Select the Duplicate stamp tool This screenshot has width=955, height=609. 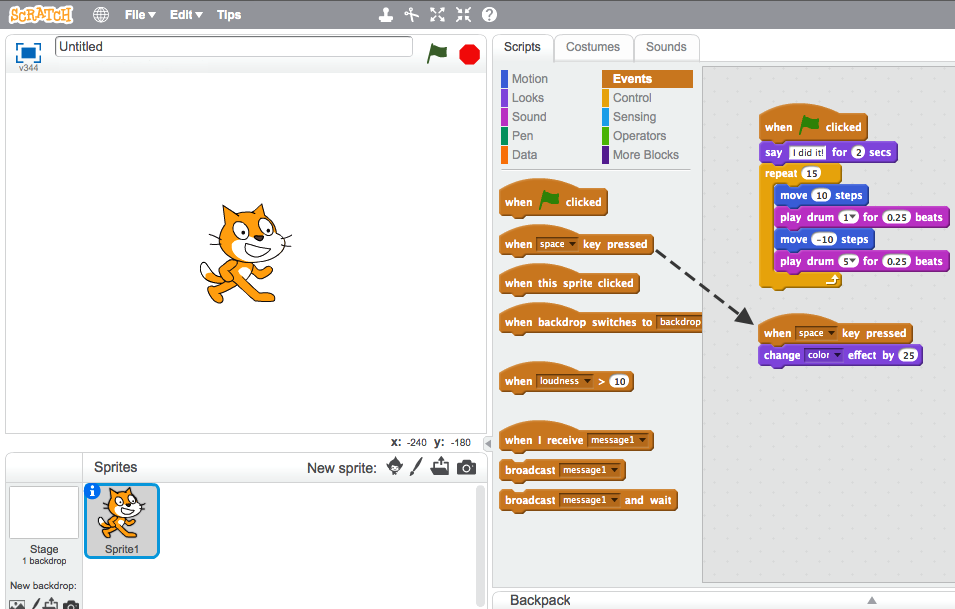click(386, 15)
